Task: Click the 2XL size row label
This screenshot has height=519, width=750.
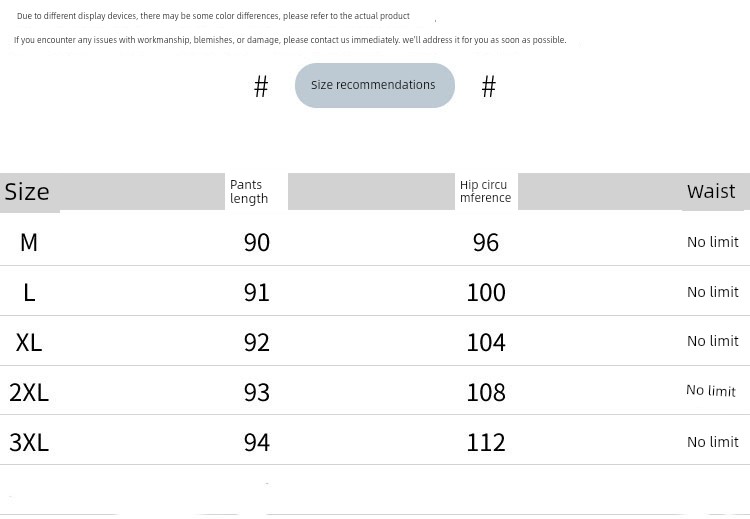Action: (x=29, y=393)
